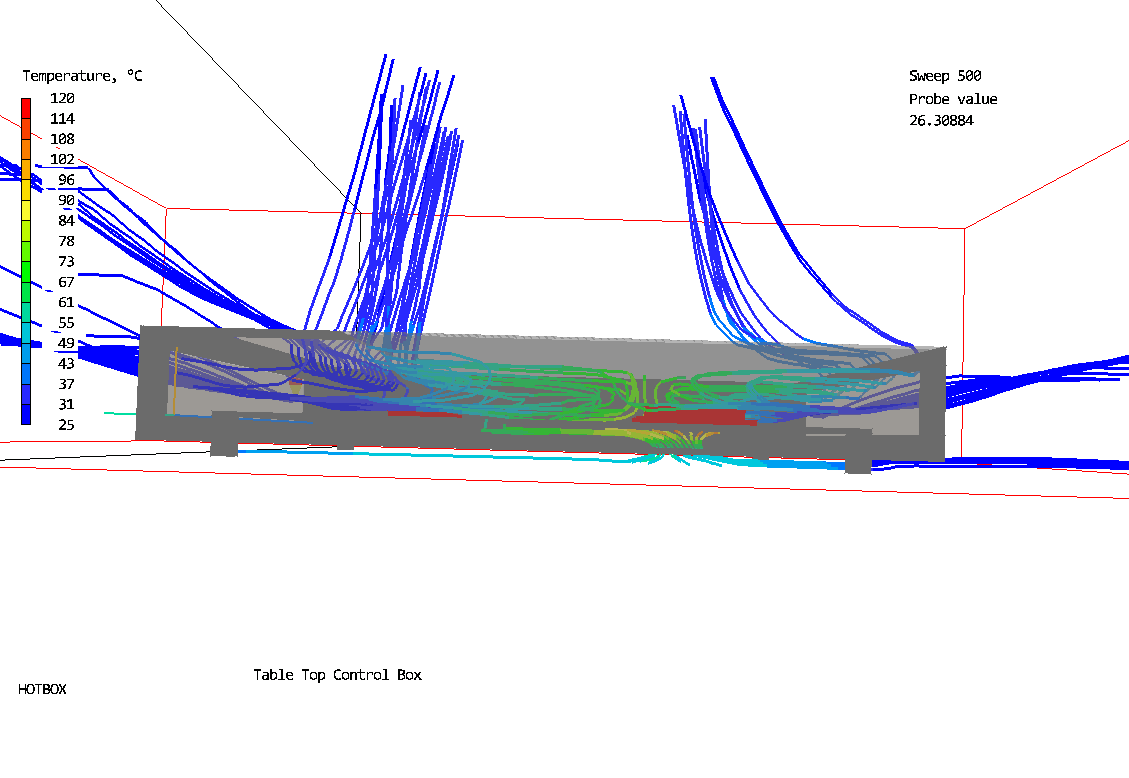The width and height of the screenshot is (1129, 778).
Task: Select the left red heat source block
Action: (420, 410)
